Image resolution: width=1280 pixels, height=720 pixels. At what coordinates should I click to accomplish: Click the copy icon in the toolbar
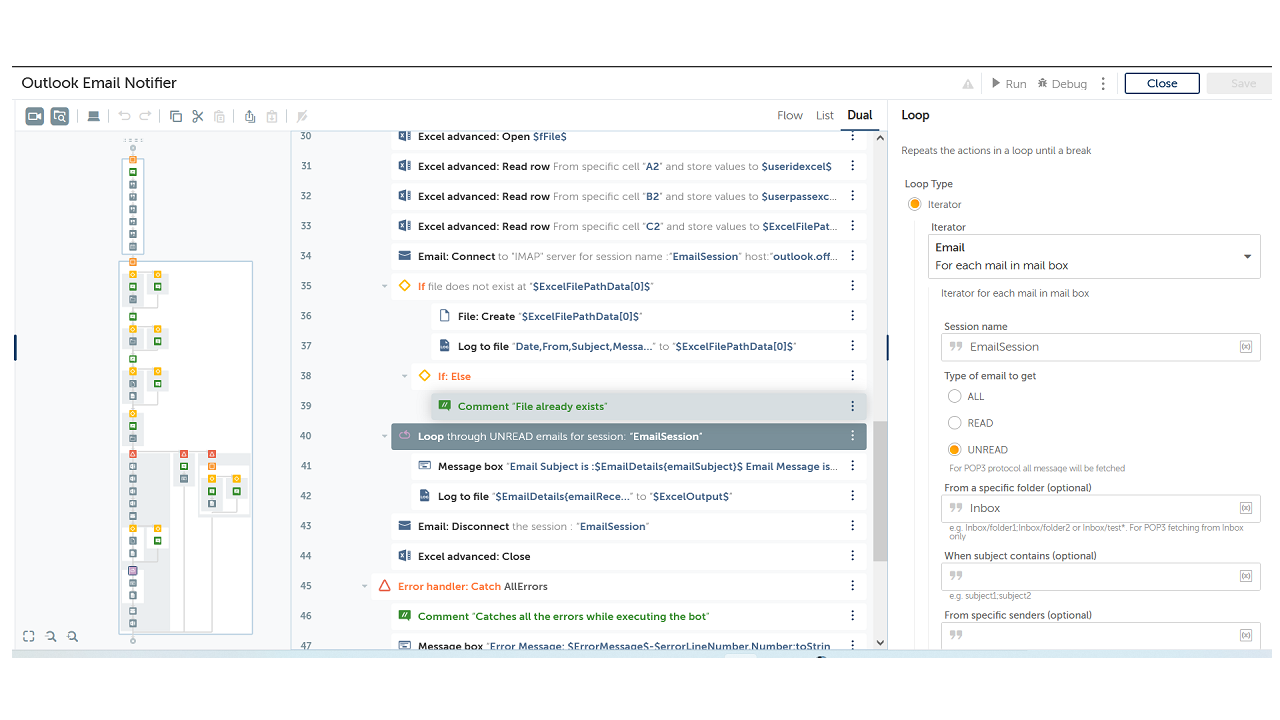(x=176, y=116)
